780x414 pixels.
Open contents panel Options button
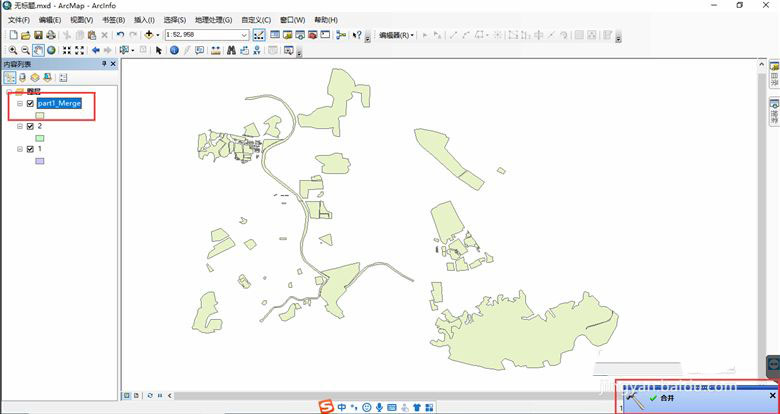coord(63,78)
